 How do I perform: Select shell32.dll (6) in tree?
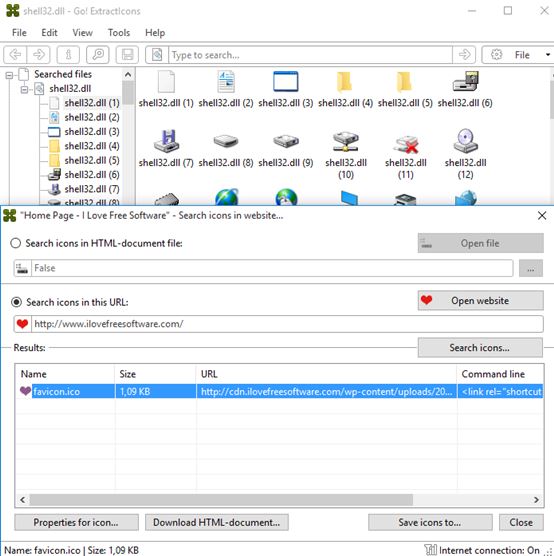(92, 174)
